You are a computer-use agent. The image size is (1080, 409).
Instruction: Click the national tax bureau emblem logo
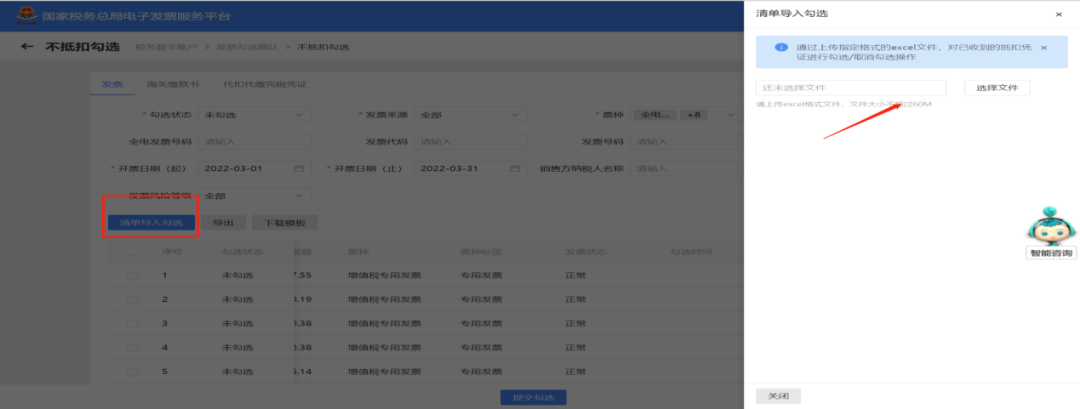tap(27, 15)
